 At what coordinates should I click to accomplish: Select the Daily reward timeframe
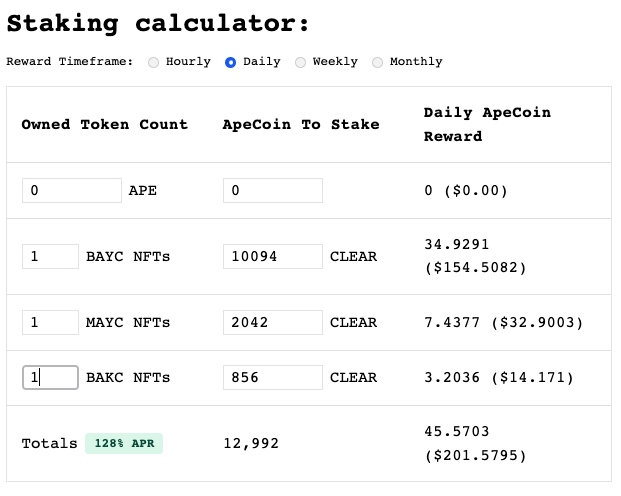pyautogui.click(x=230, y=63)
